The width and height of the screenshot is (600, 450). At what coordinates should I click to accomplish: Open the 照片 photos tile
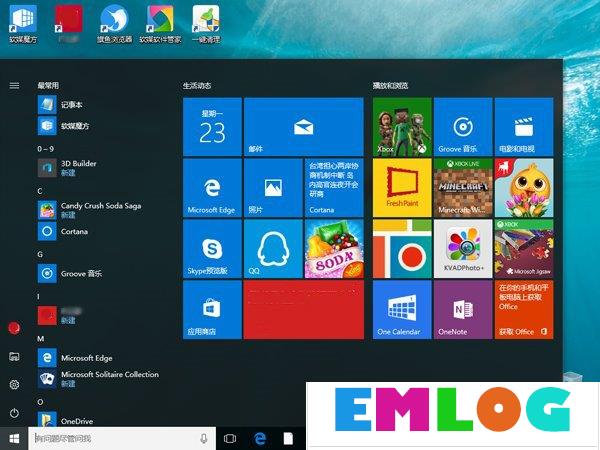tap(273, 188)
